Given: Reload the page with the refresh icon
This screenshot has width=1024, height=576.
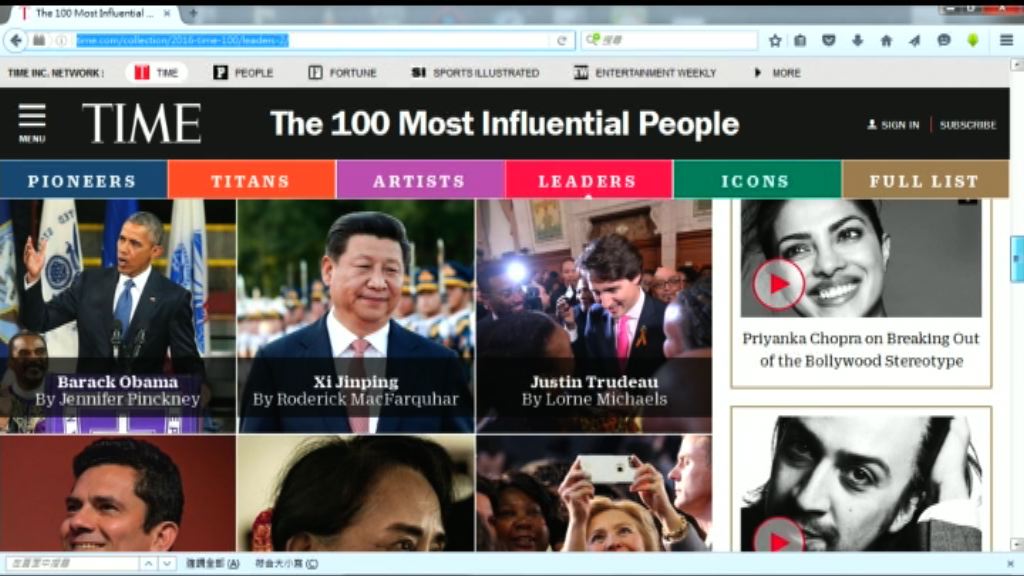Looking at the screenshot, I should 562,40.
